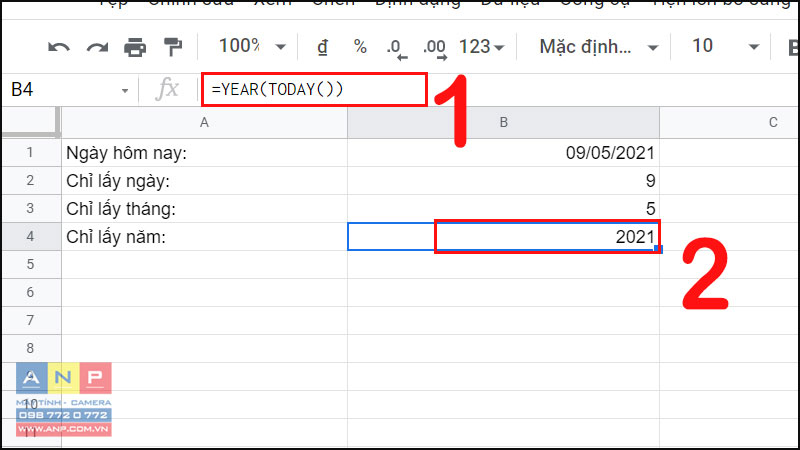The width and height of the screenshot is (800, 450).
Task: Format as currency with đ icon
Action: [322, 47]
